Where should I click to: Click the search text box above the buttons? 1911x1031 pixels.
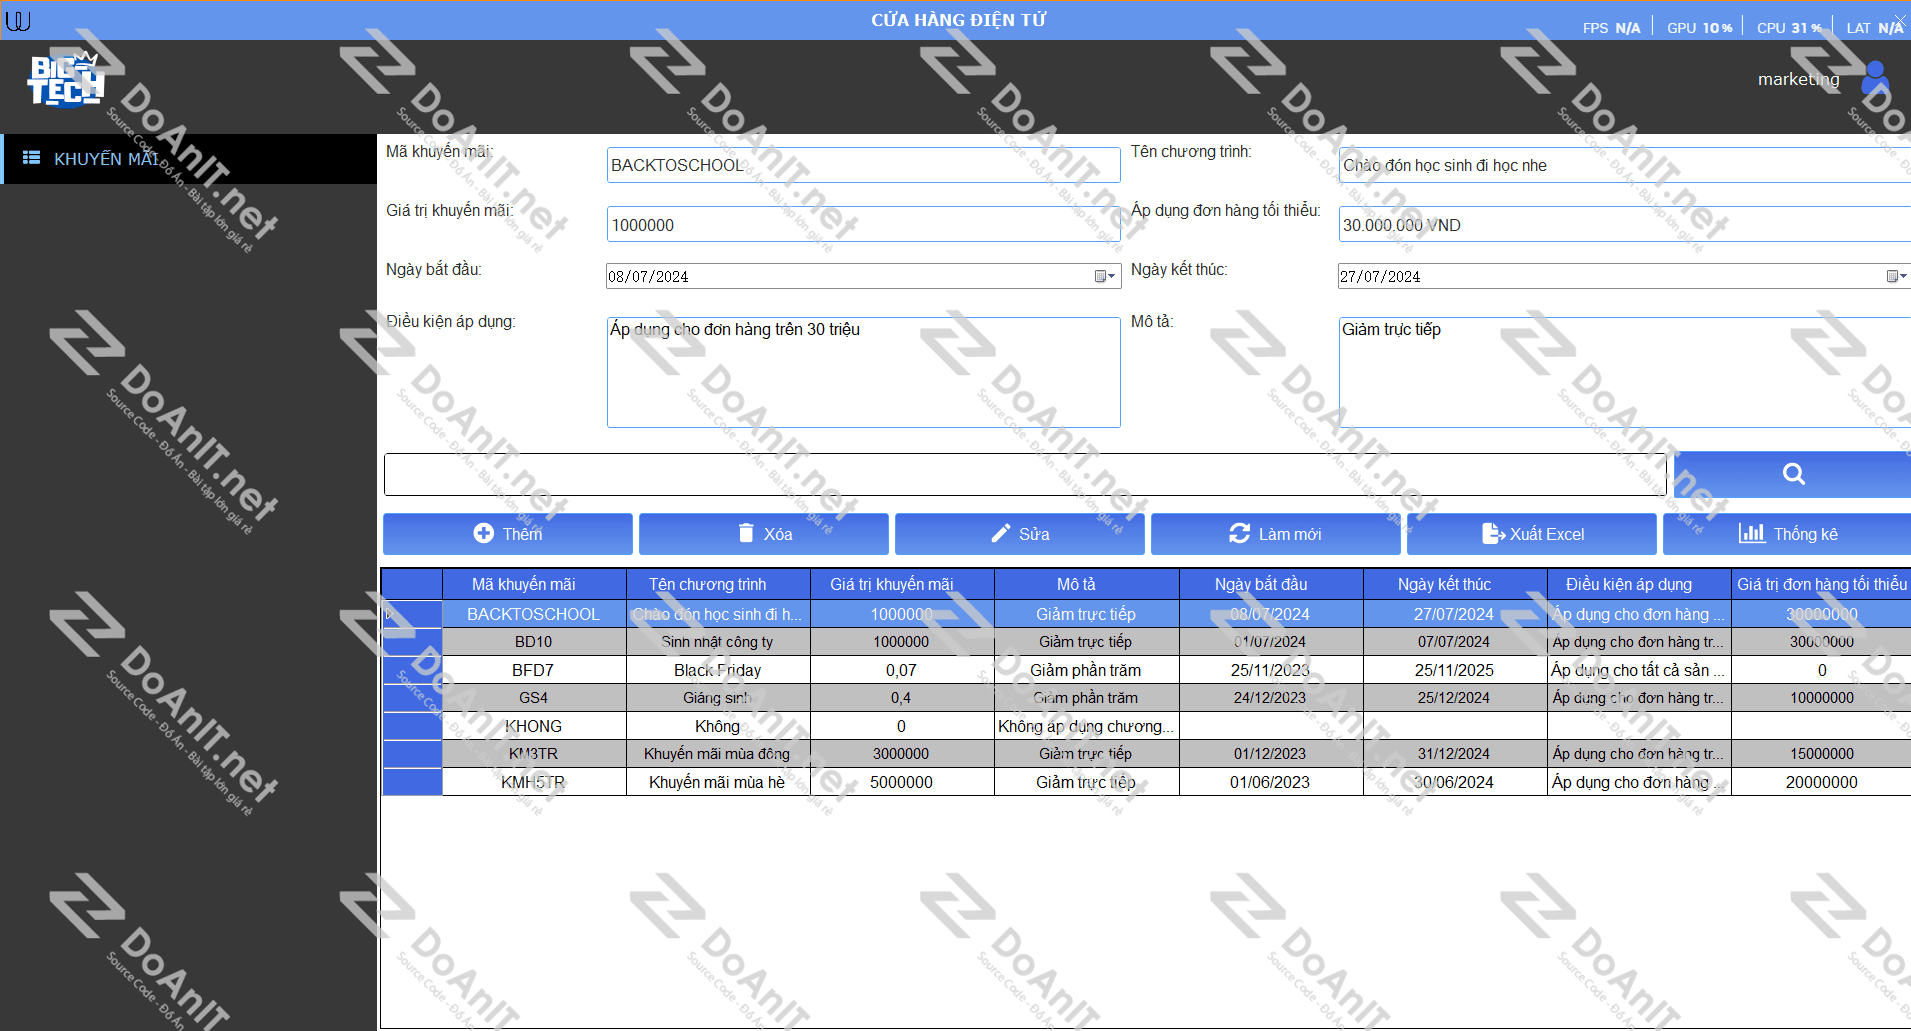click(x=1024, y=475)
